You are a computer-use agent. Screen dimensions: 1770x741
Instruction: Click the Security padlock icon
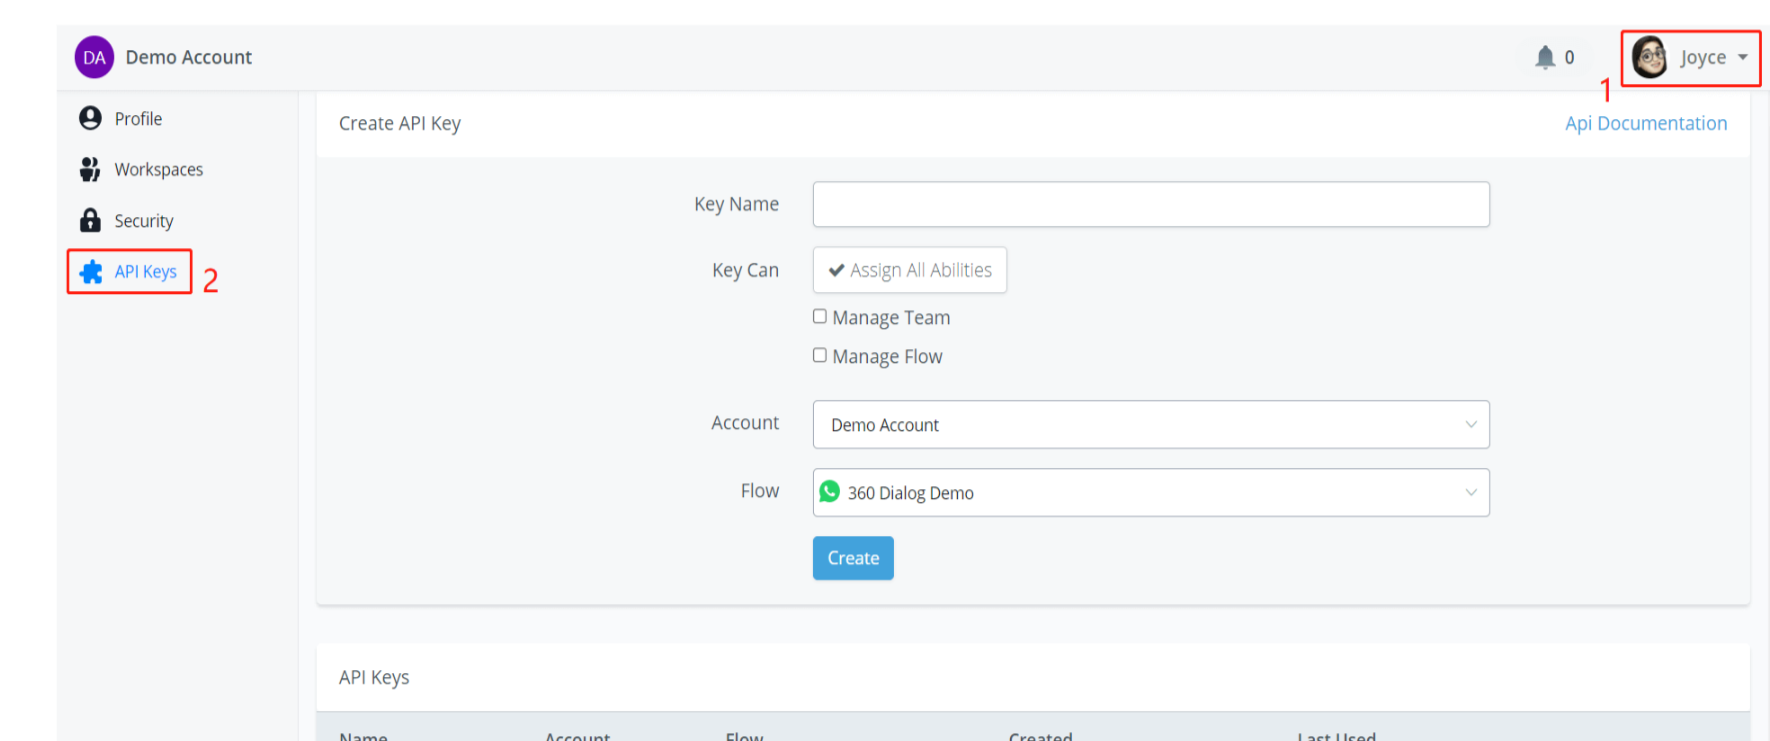[90, 220]
